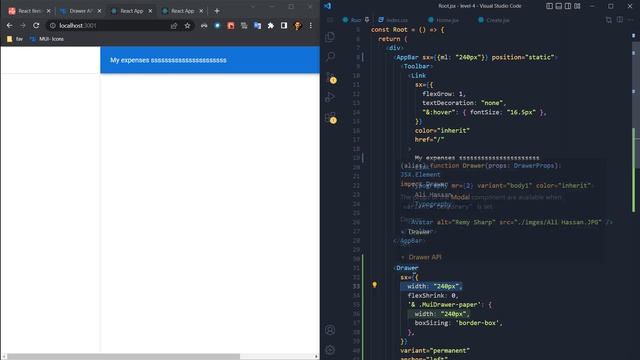This screenshot has height=360, width=640.
Task: Open the fav bookmarks folder
Action: 15,39
